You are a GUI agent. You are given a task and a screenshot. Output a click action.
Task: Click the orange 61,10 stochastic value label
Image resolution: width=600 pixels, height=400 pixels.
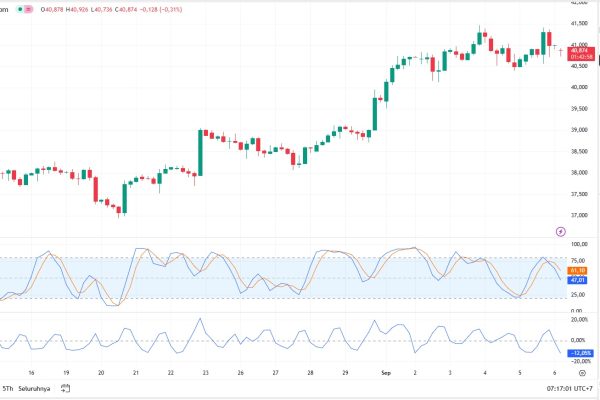pyautogui.click(x=579, y=270)
